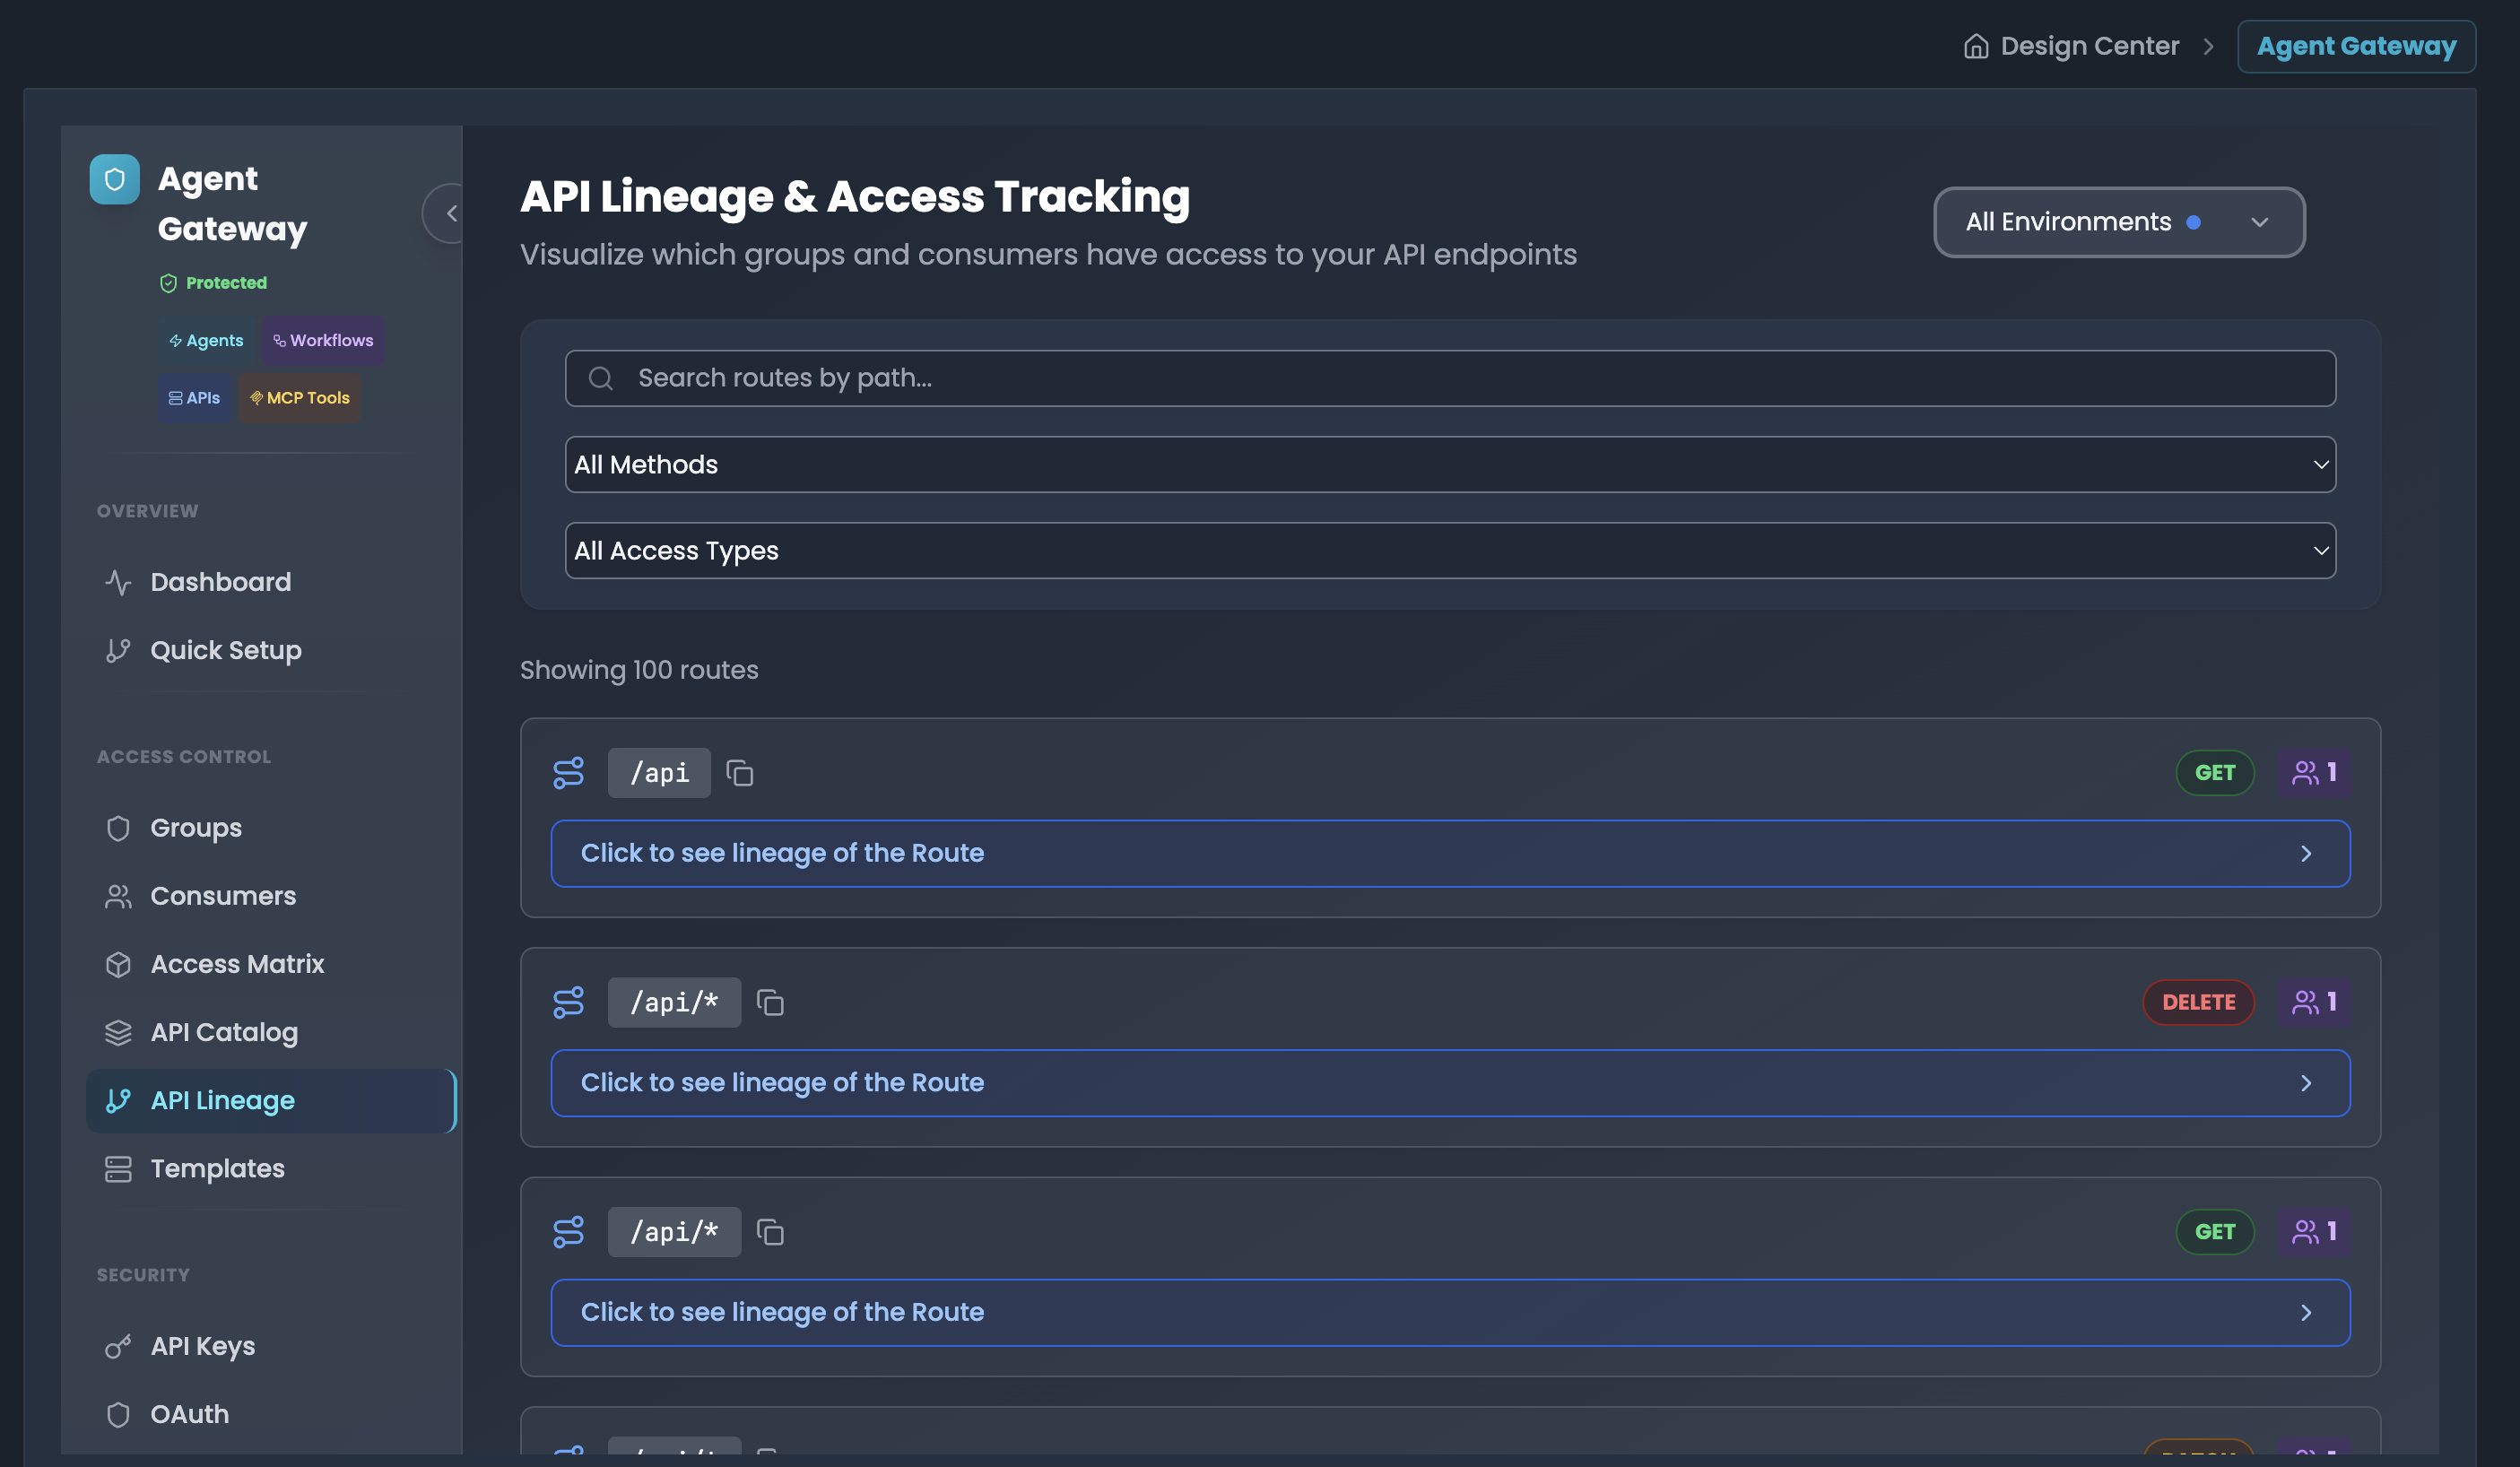
Task: Click the home icon next to Design Center
Action: [1975, 46]
